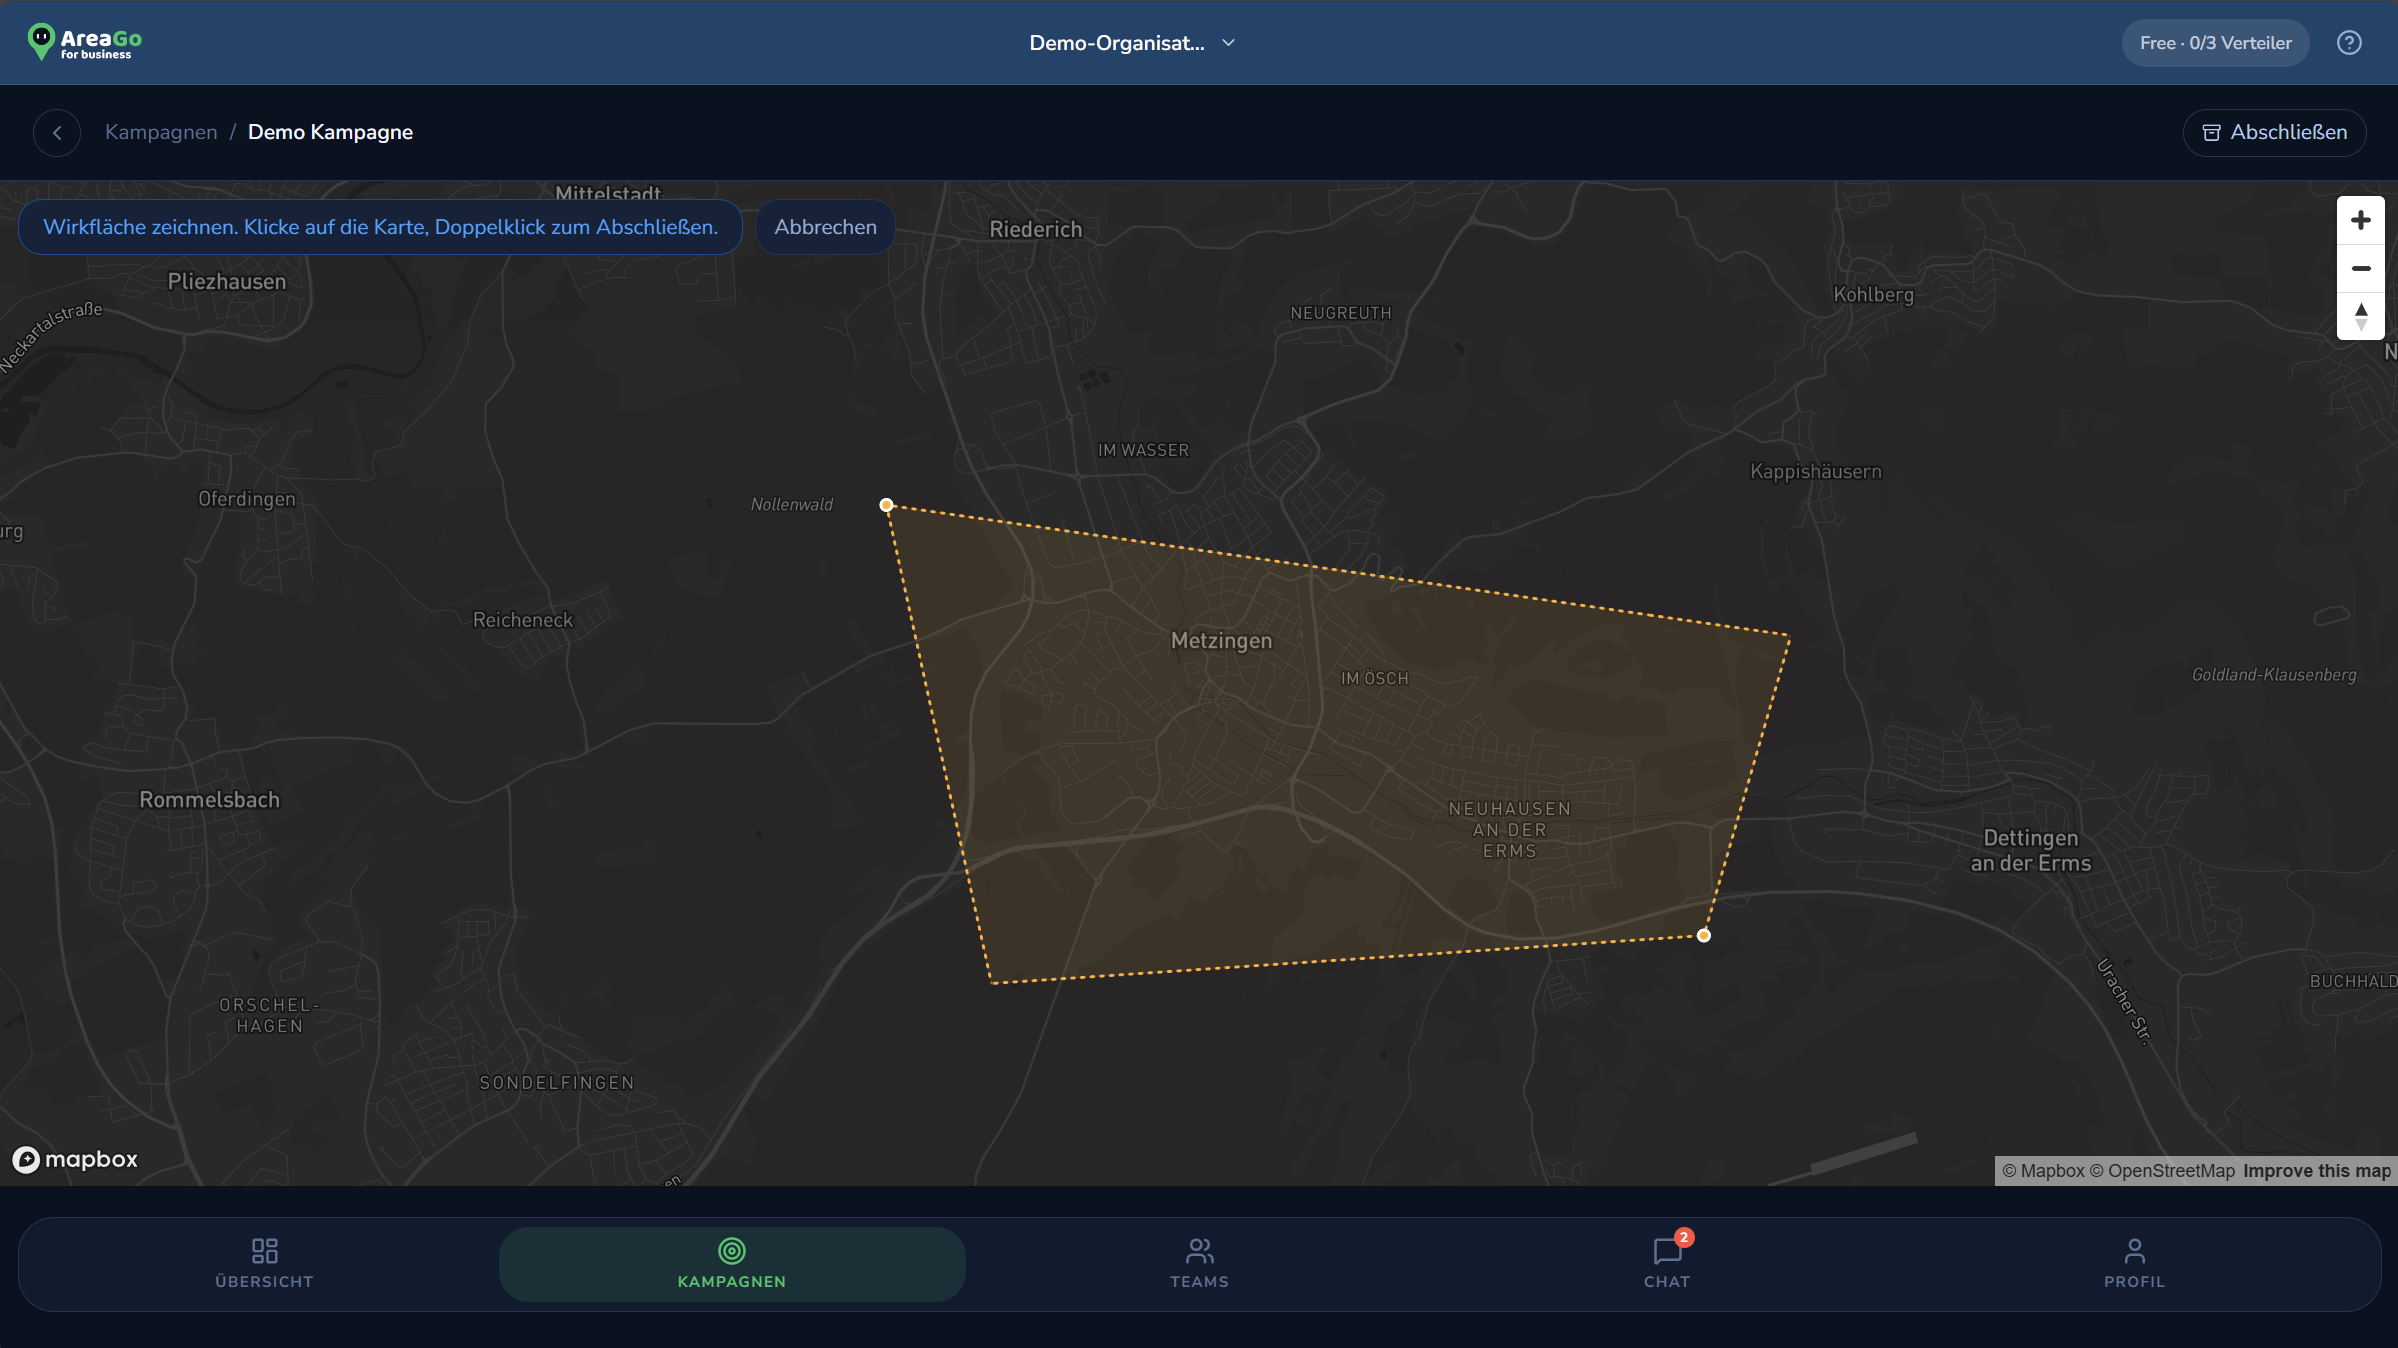This screenshot has height=1348, width=2398.
Task: Switch to the Teams tab
Action: point(1199,1264)
